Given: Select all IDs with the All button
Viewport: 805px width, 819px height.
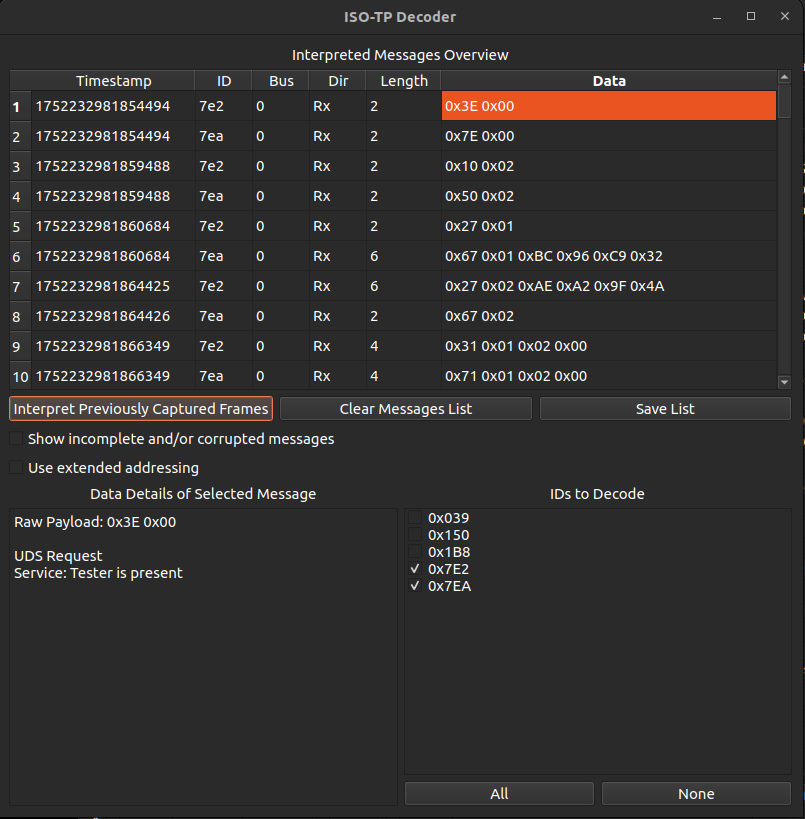Looking at the screenshot, I should pos(499,794).
